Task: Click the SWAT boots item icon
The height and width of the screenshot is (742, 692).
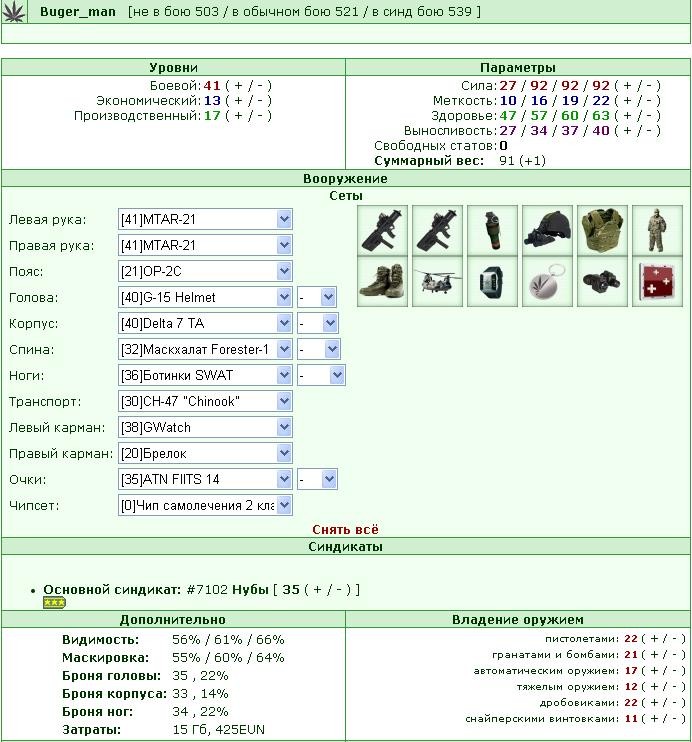Action: click(x=382, y=282)
